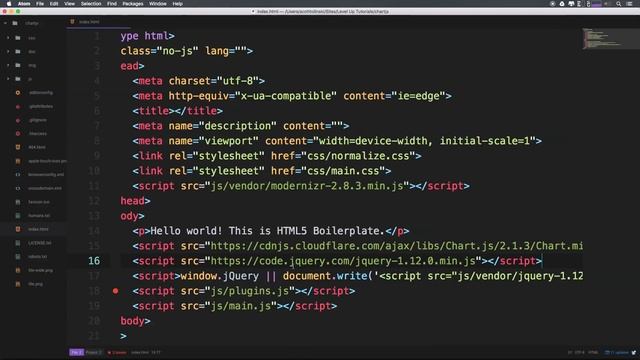Open the Edit menu
Viewport: 640px width, 360px height.
pyautogui.click(x=54, y=4)
